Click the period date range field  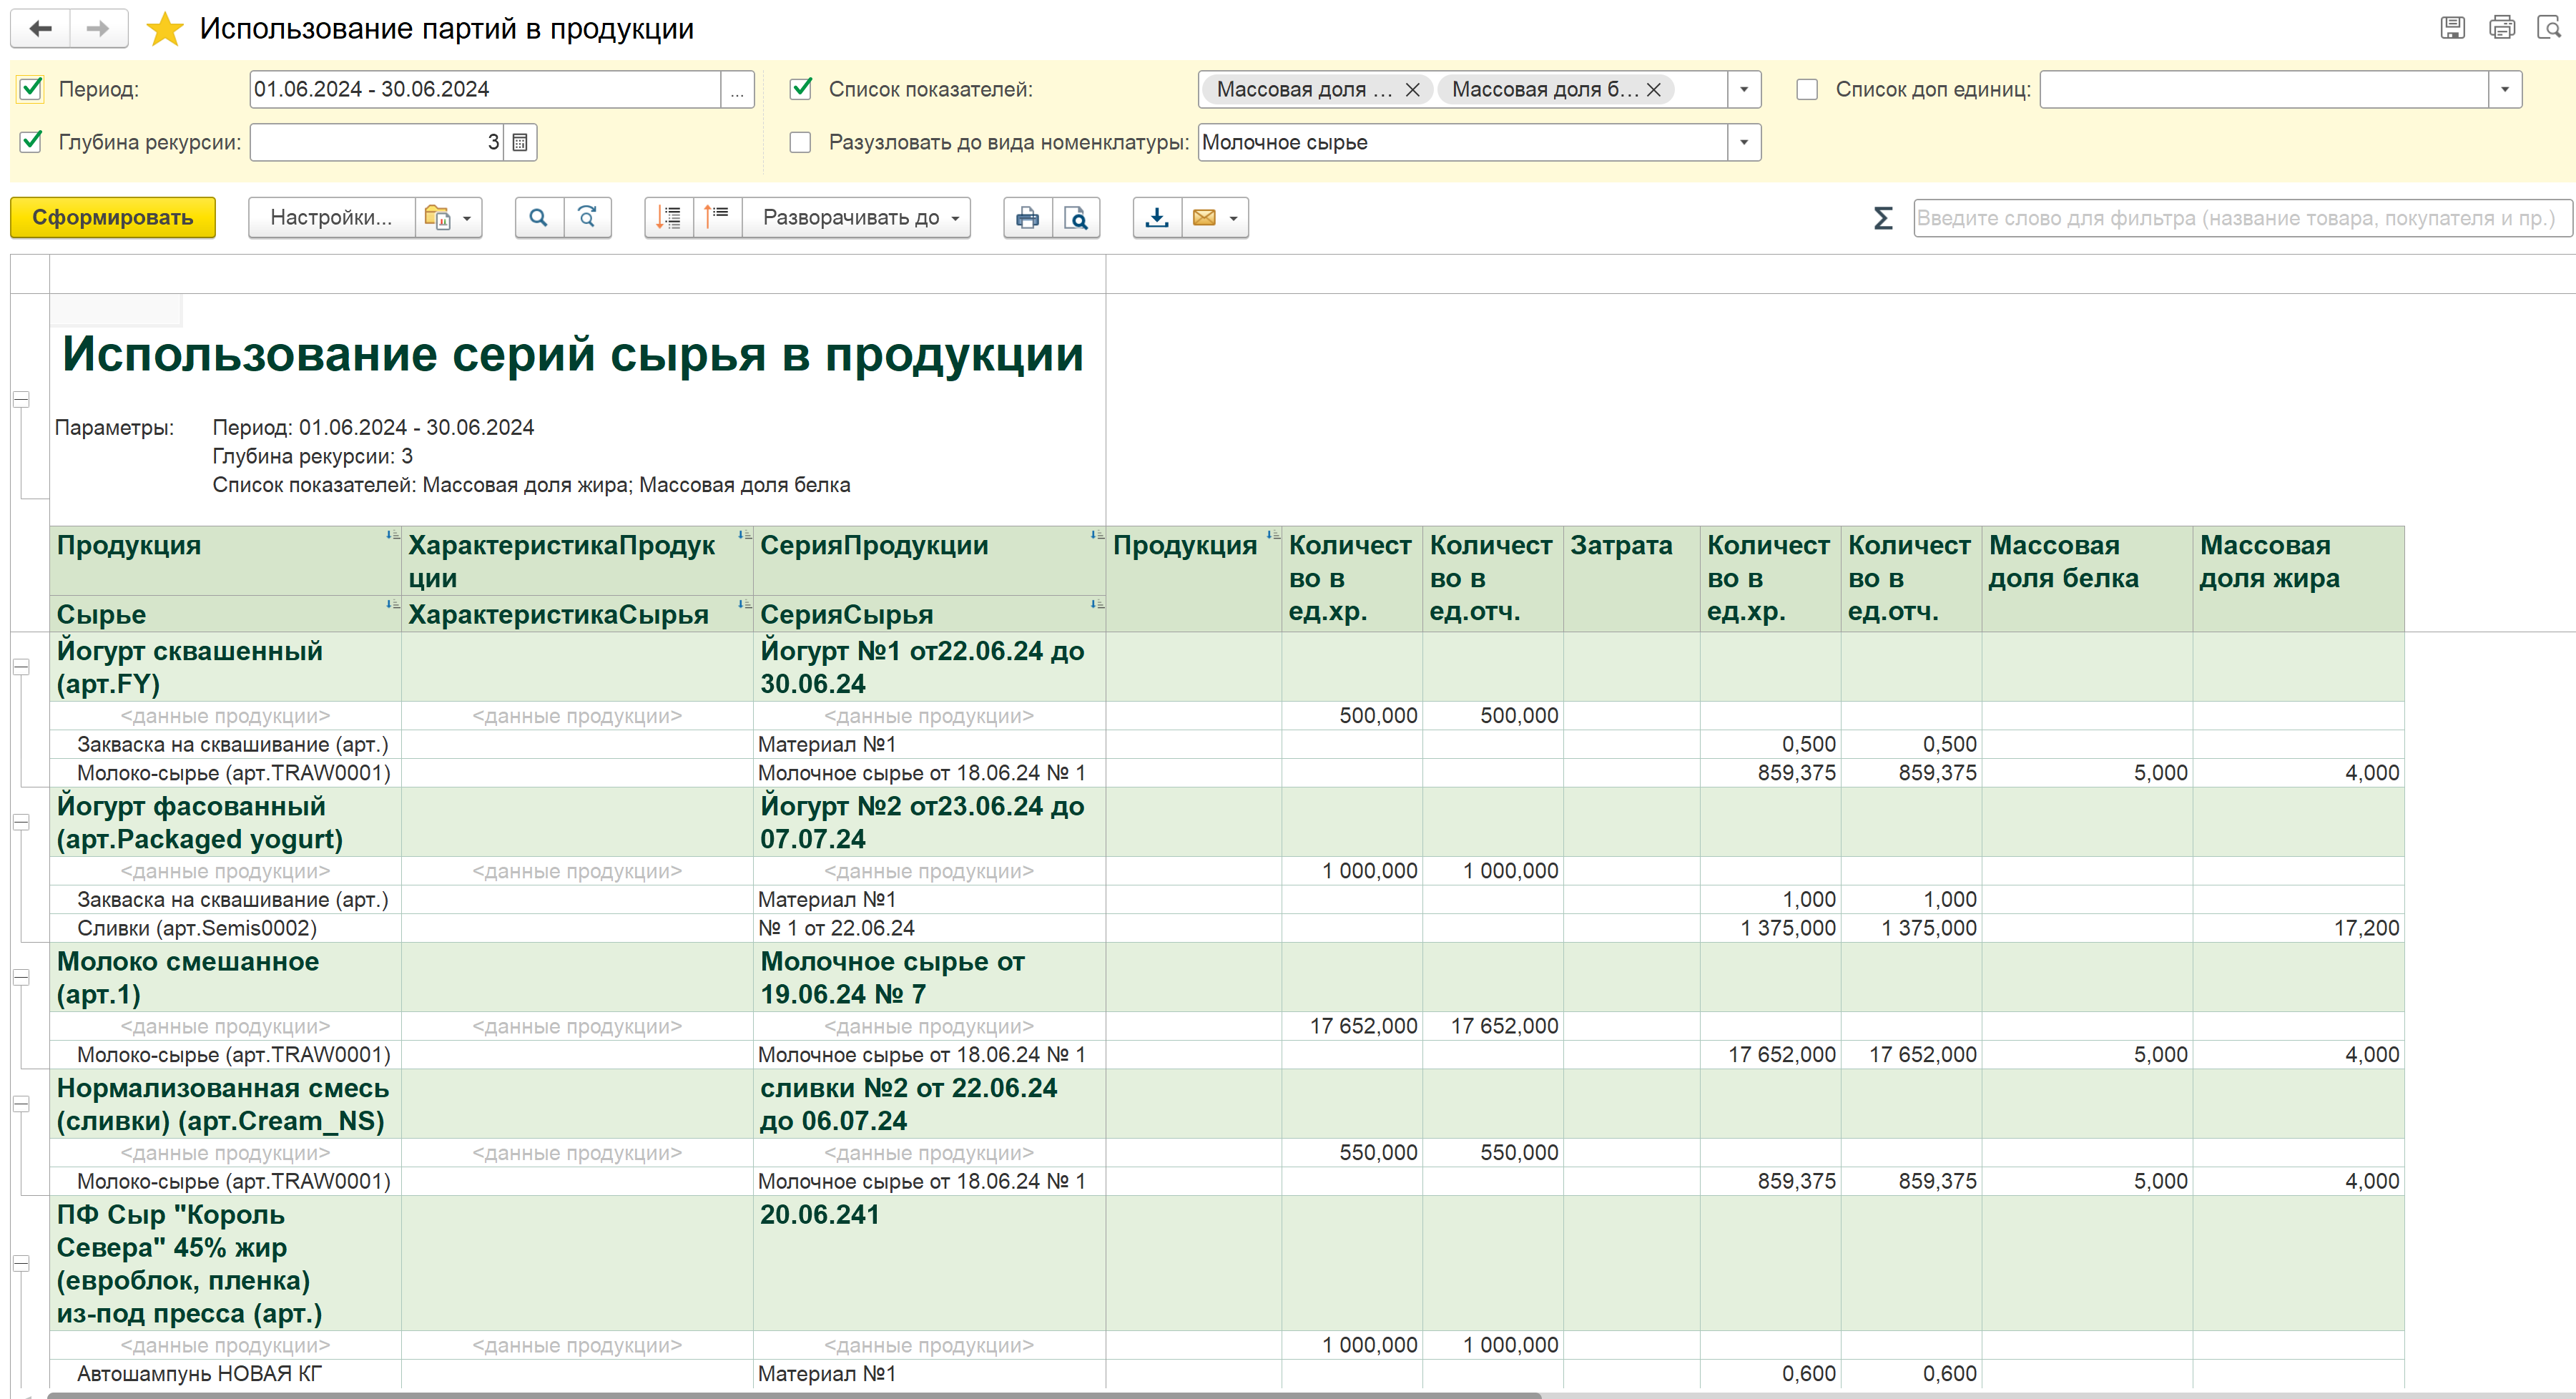click(x=485, y=90)
